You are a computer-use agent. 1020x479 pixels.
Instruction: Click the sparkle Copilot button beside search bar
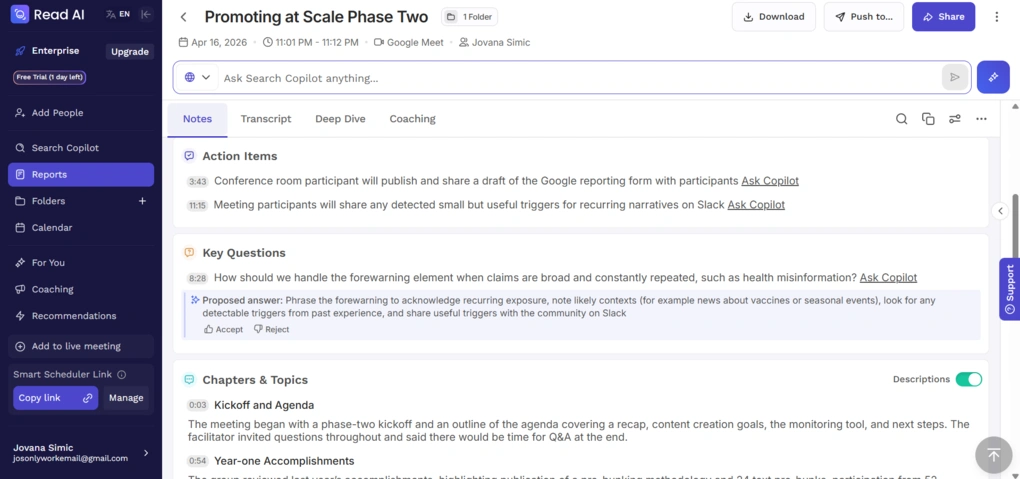click(x=992, y=77)
